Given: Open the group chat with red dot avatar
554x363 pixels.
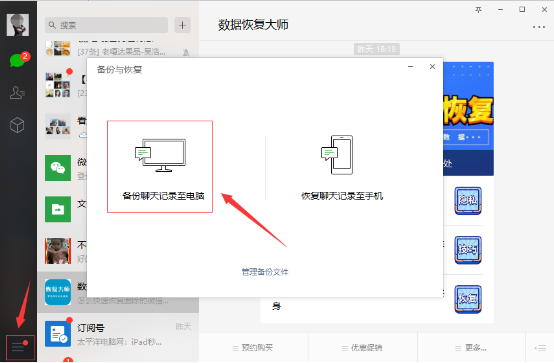Looking at the screenshot, I should tap(58, 85).
